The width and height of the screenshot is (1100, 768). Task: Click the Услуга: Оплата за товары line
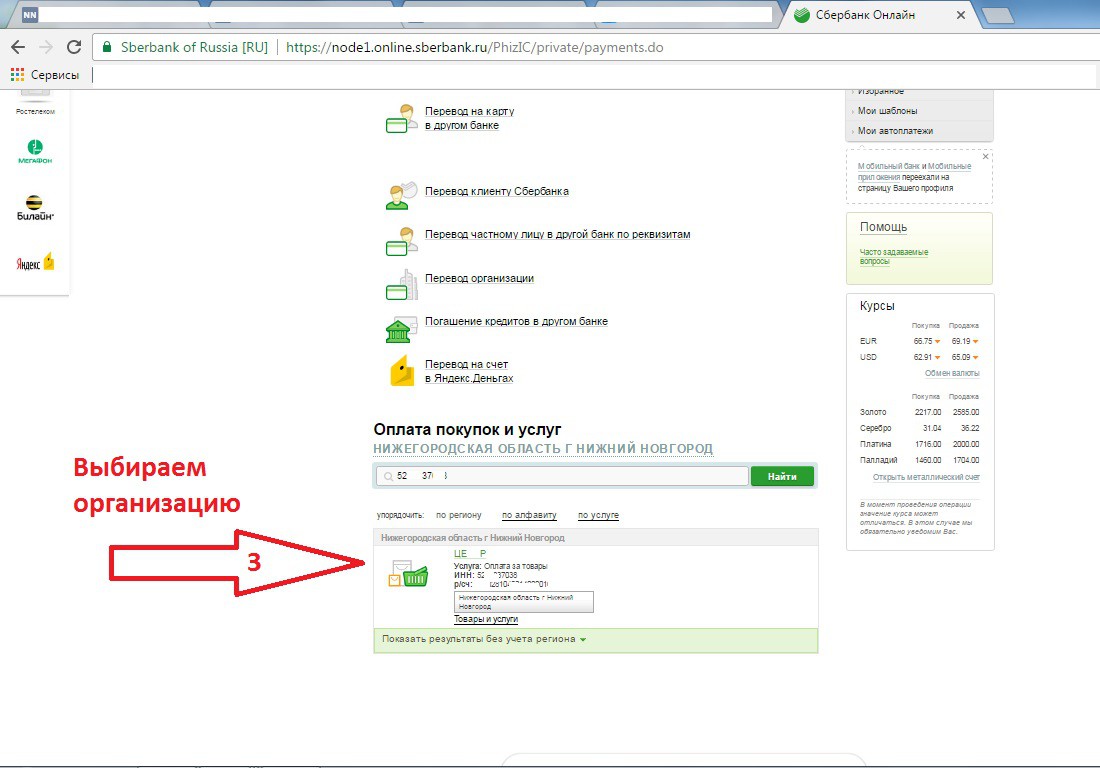click(500, 566)
